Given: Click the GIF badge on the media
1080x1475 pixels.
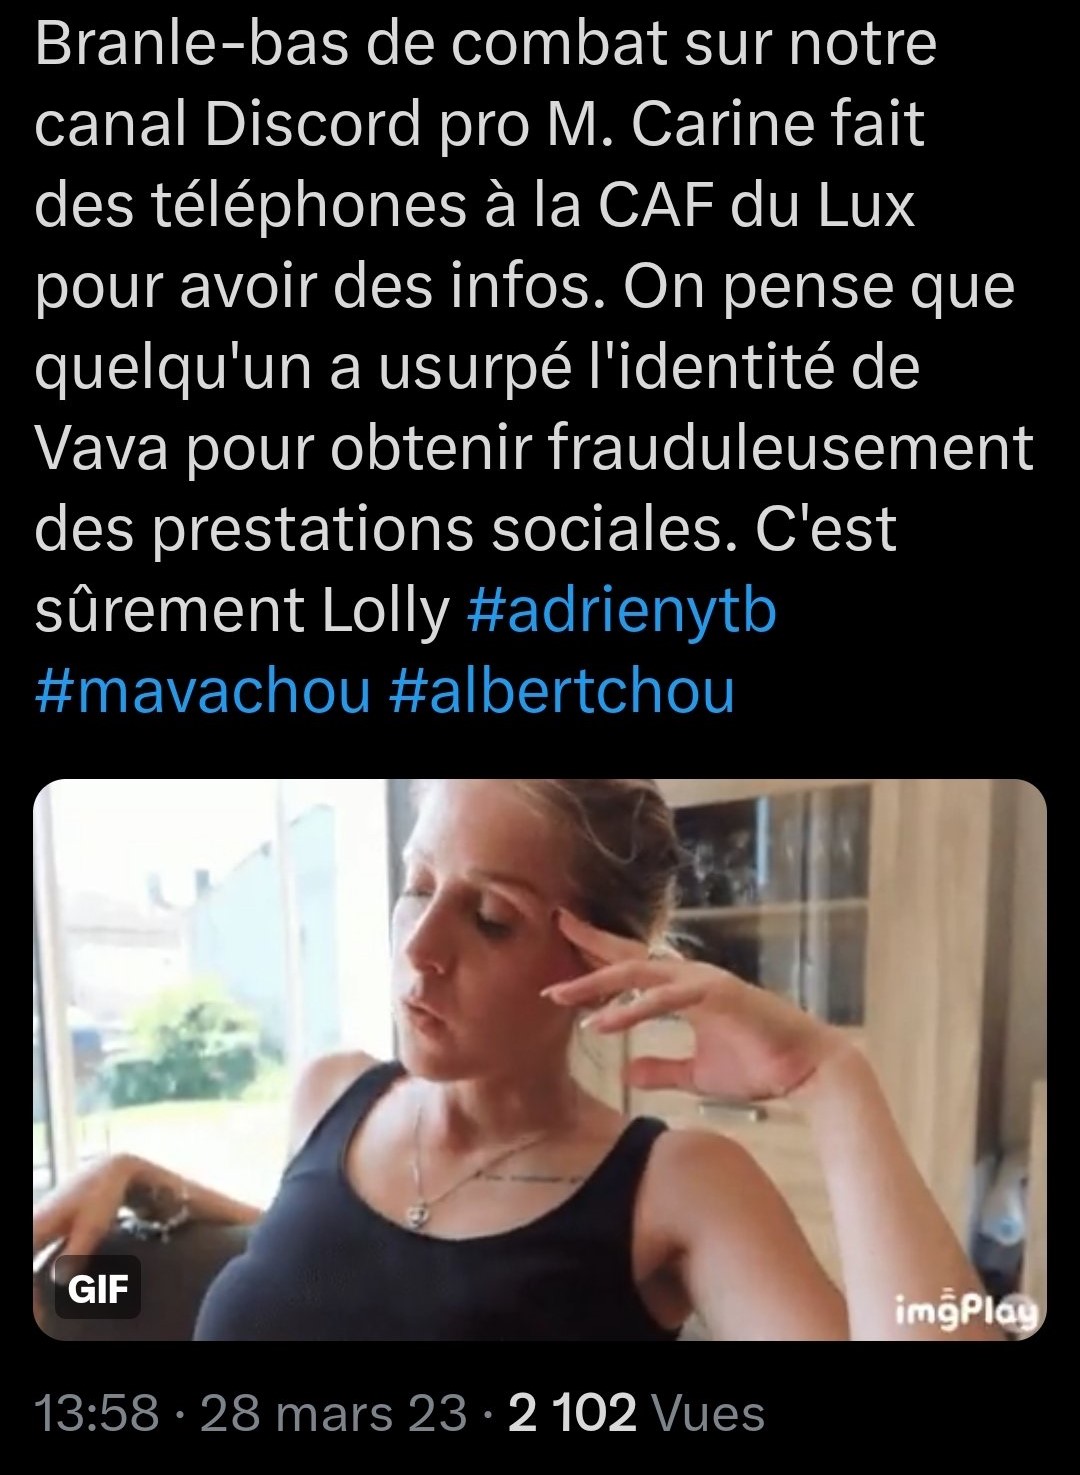Looking at the screenshot, I should (97, 1288).
